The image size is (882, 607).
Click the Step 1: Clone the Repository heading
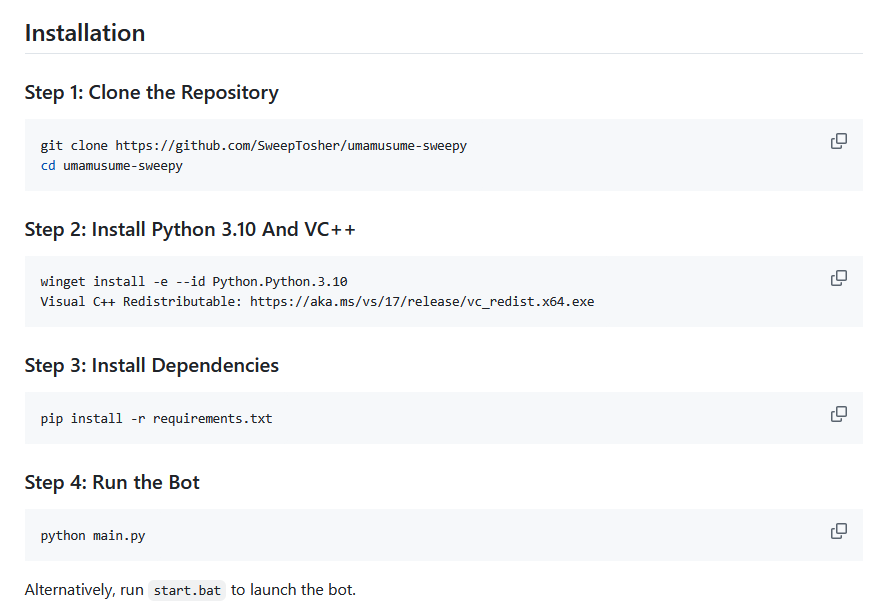click(151, 93)
